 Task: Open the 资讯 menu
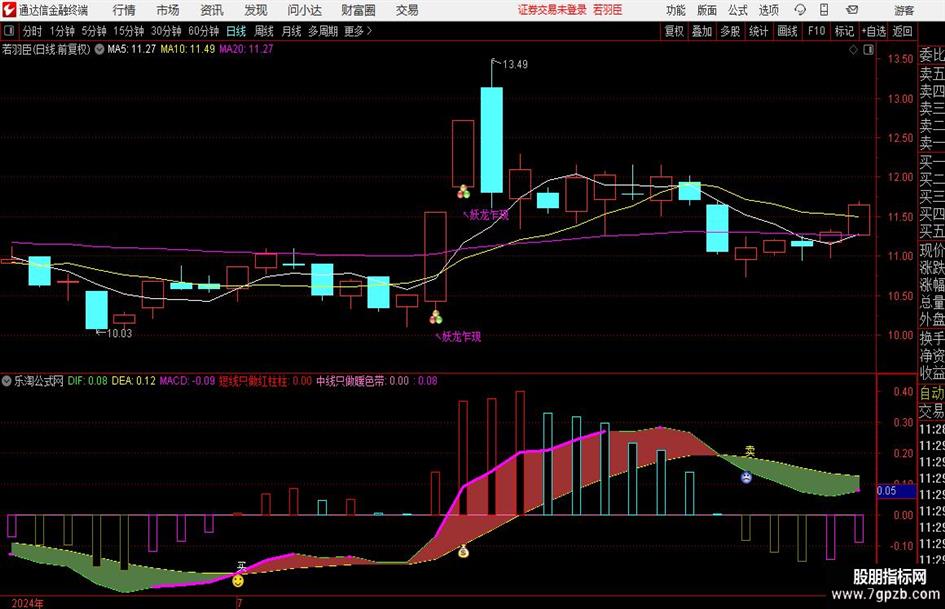tap(212, 10)
